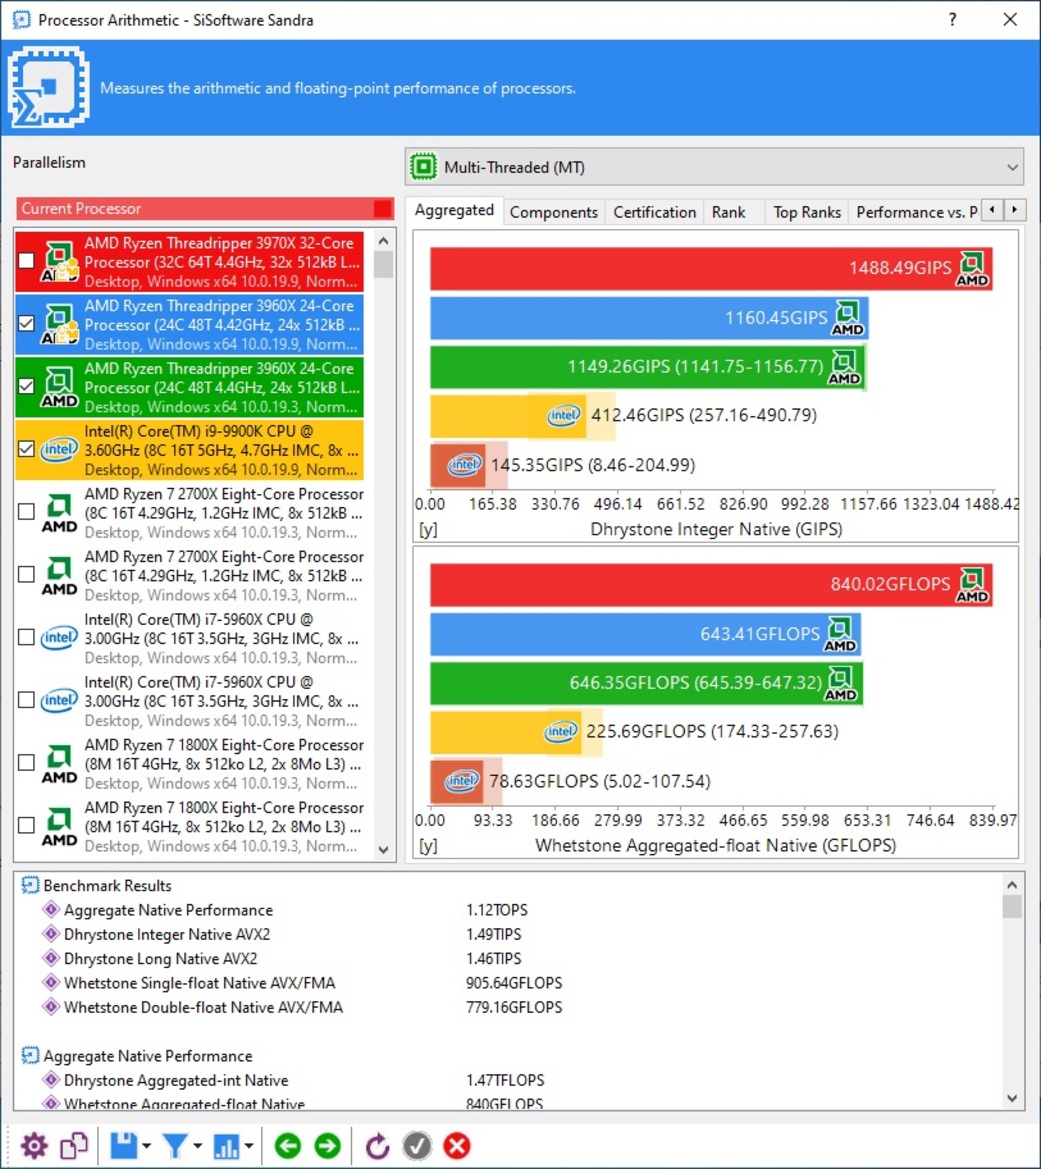Screen dimensions: 1041x1169
Task: Click the Intel logo beside 78.63GFLOPS
Action: (462, 781)
